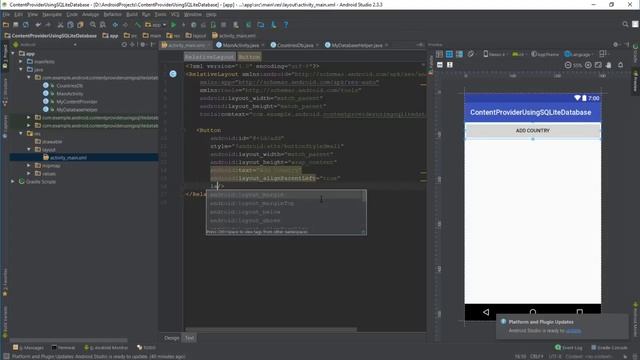Click the Synchronize toolbar icon
Image resolution: width=640 pixels, height=360 pixels.
[x=26, y=25]
